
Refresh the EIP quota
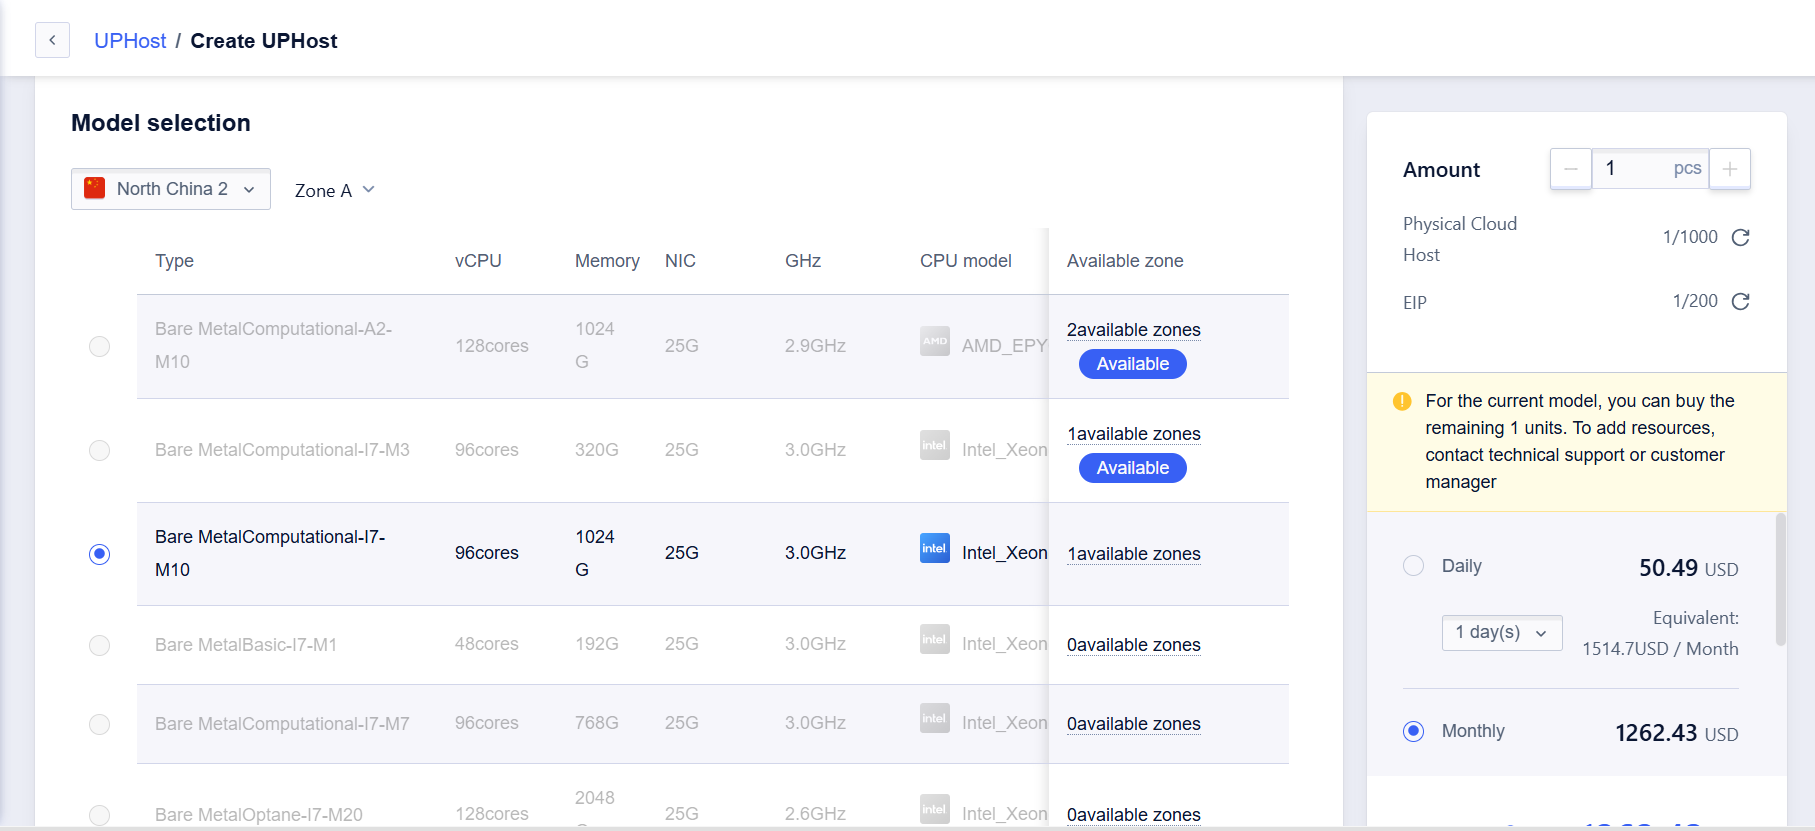1741,301
